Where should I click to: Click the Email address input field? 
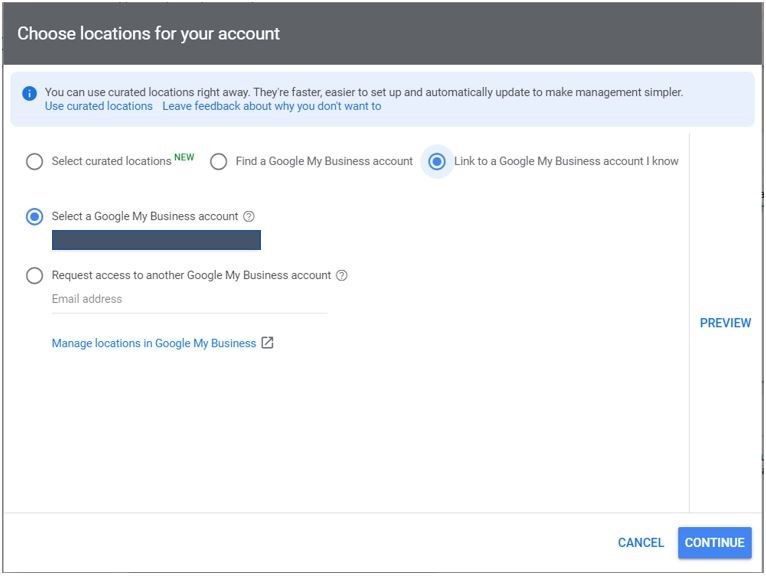190,299
